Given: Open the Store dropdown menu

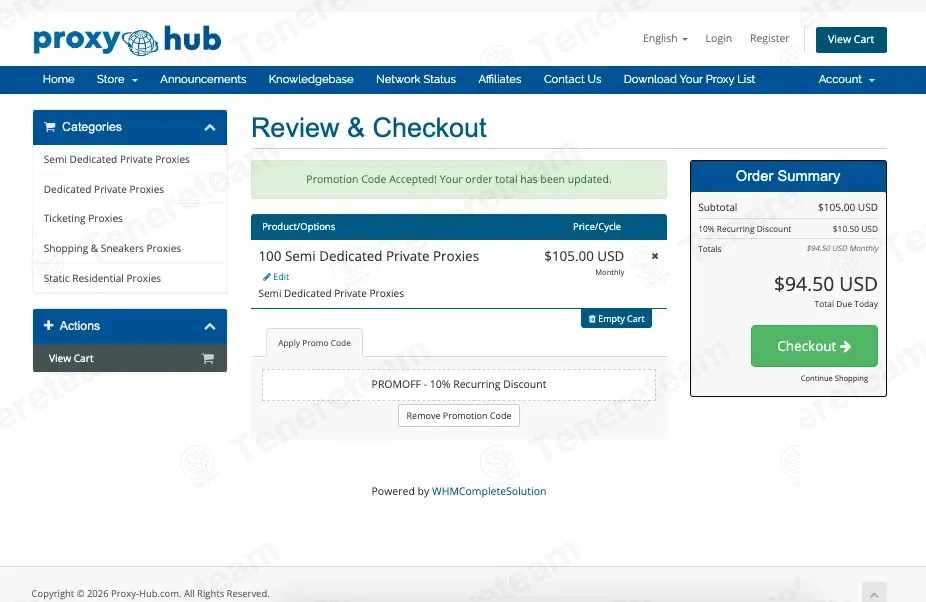Looking at the screenshot, I should click(117, 79).
